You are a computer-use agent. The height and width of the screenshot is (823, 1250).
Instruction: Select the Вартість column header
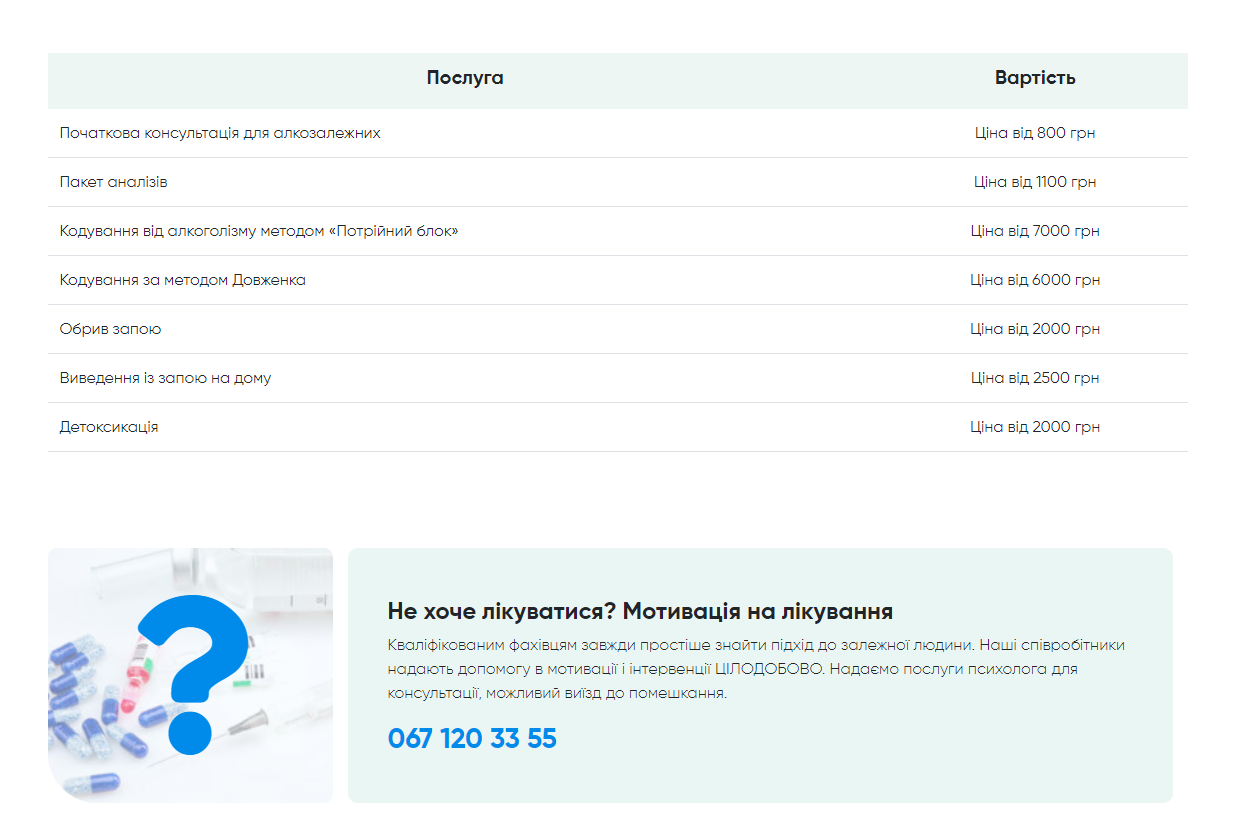[x=1033, y=77]
